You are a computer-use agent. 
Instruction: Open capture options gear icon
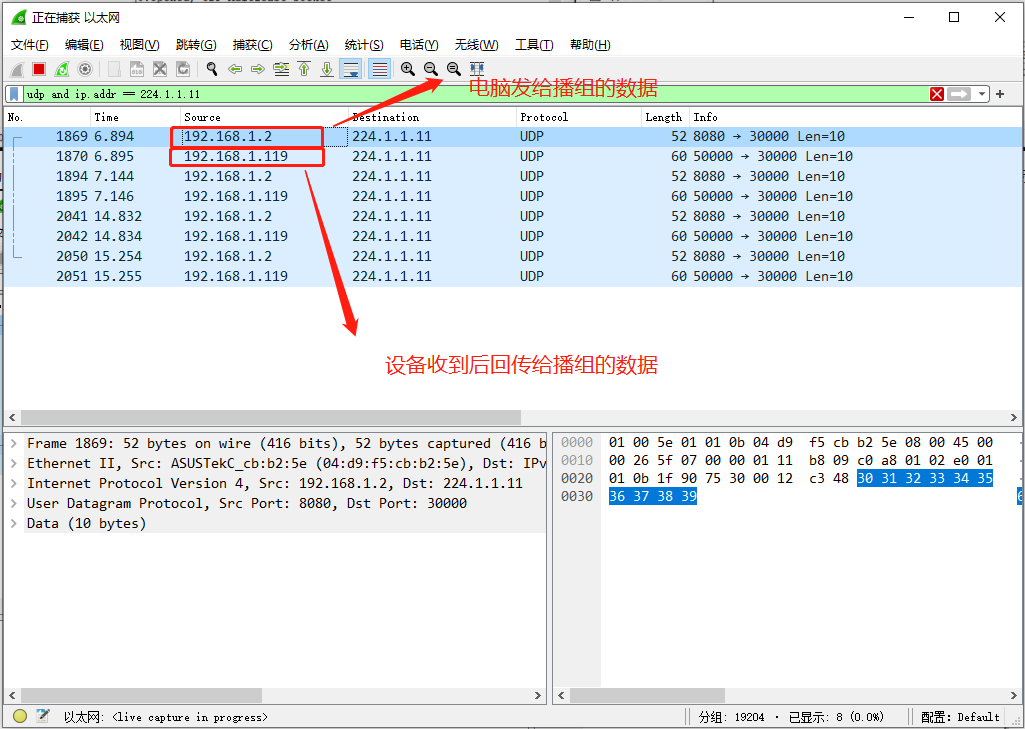[85, 69]
